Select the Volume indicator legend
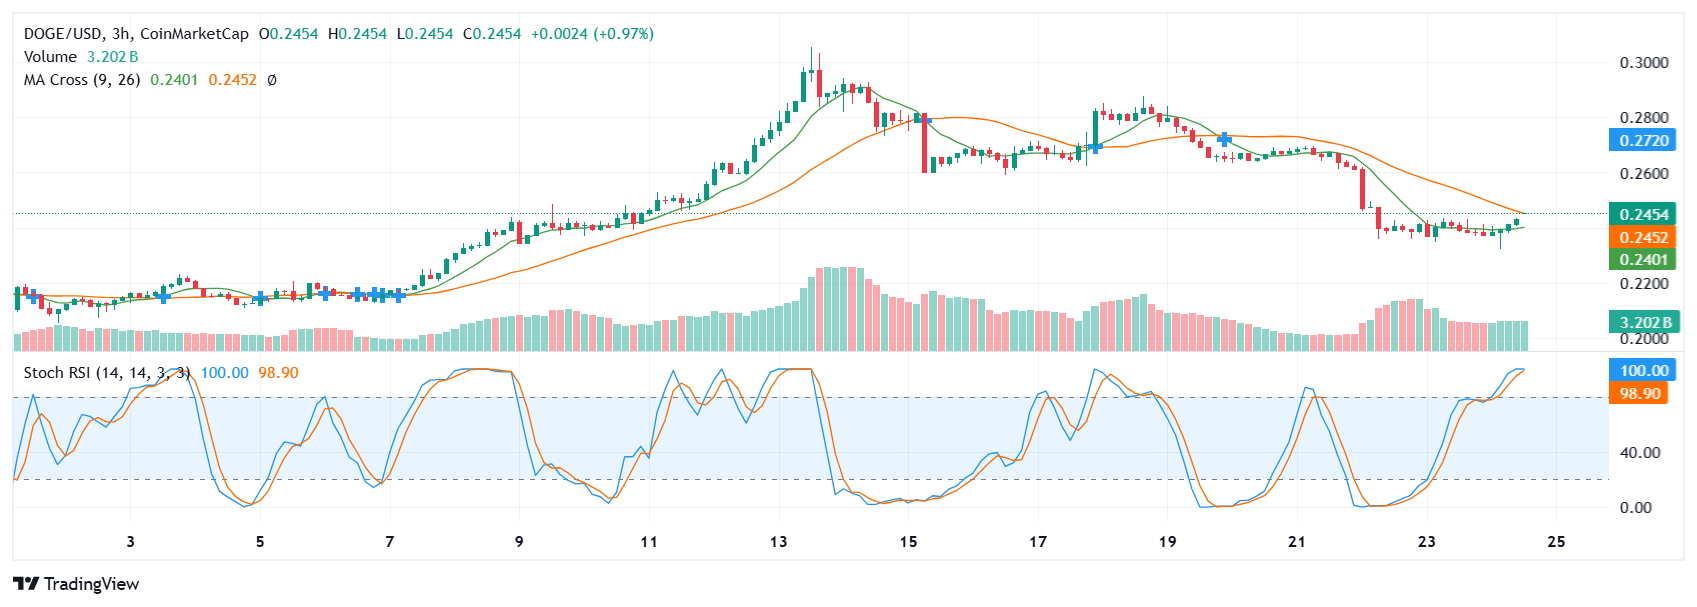 50,57
